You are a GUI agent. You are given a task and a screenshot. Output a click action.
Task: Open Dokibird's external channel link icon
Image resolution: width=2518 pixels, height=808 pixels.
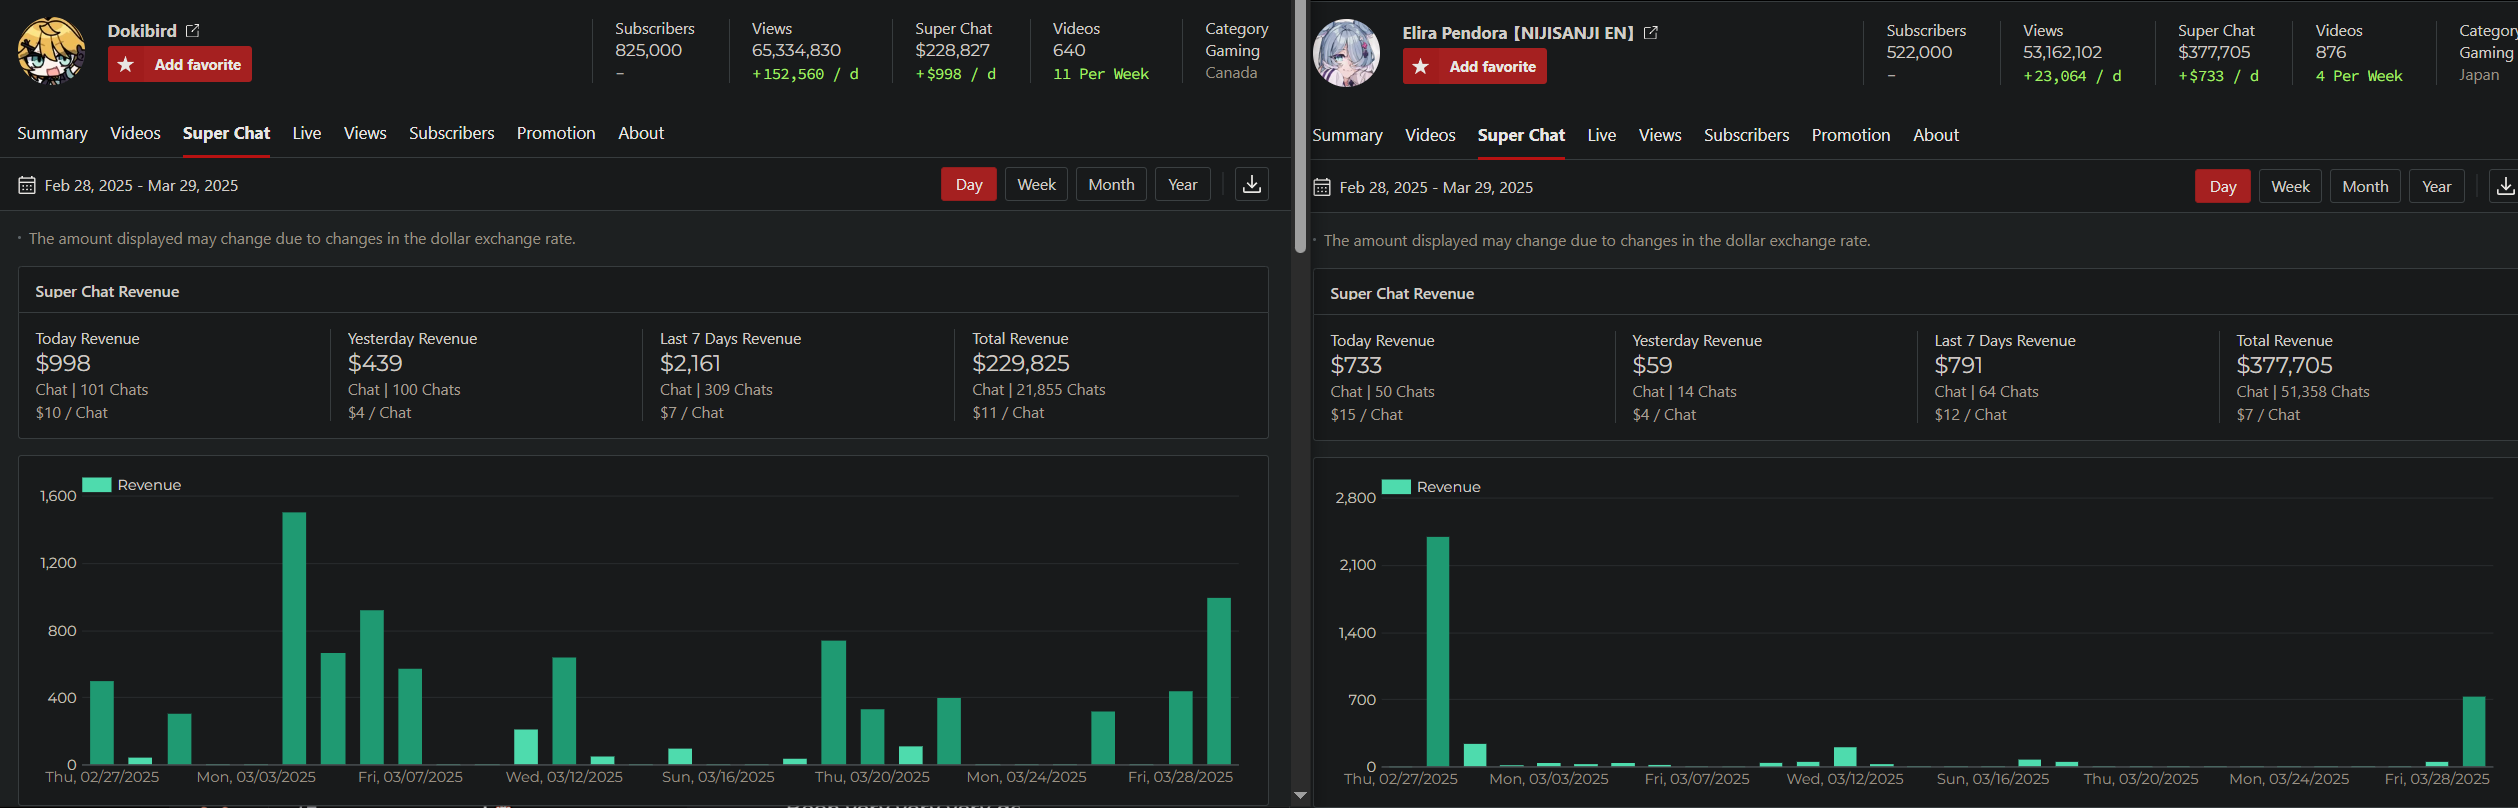pos(193,31)
